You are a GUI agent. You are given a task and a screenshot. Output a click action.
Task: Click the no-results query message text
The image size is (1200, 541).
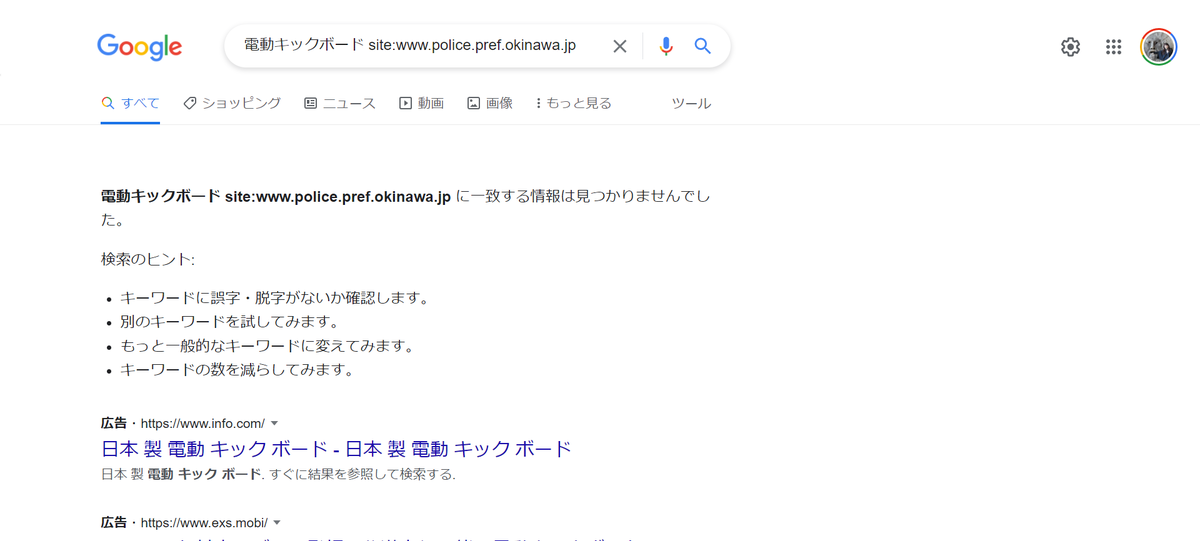pyautogui.click(x=406, y=208)
